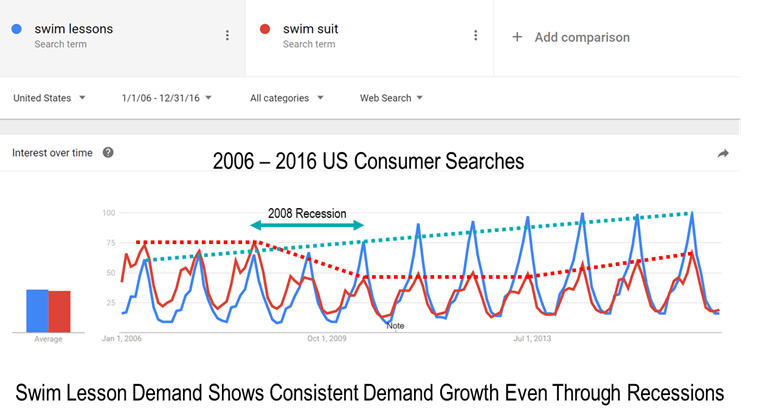
Task: Click the Interest over time heading
Action: [x=52, y=153]
